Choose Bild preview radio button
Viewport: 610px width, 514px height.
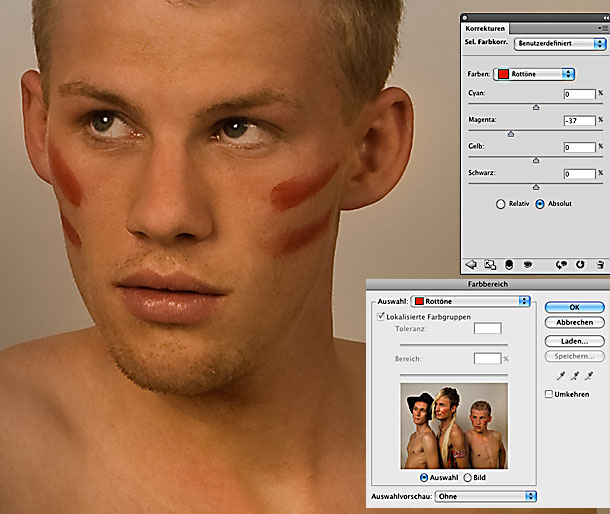467,477
